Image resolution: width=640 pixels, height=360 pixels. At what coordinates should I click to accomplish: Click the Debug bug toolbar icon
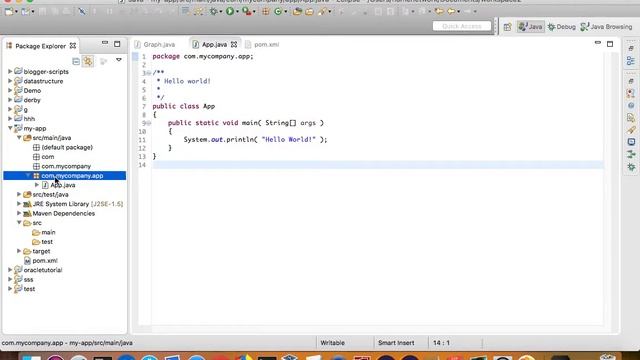click(x=213, y=11)
